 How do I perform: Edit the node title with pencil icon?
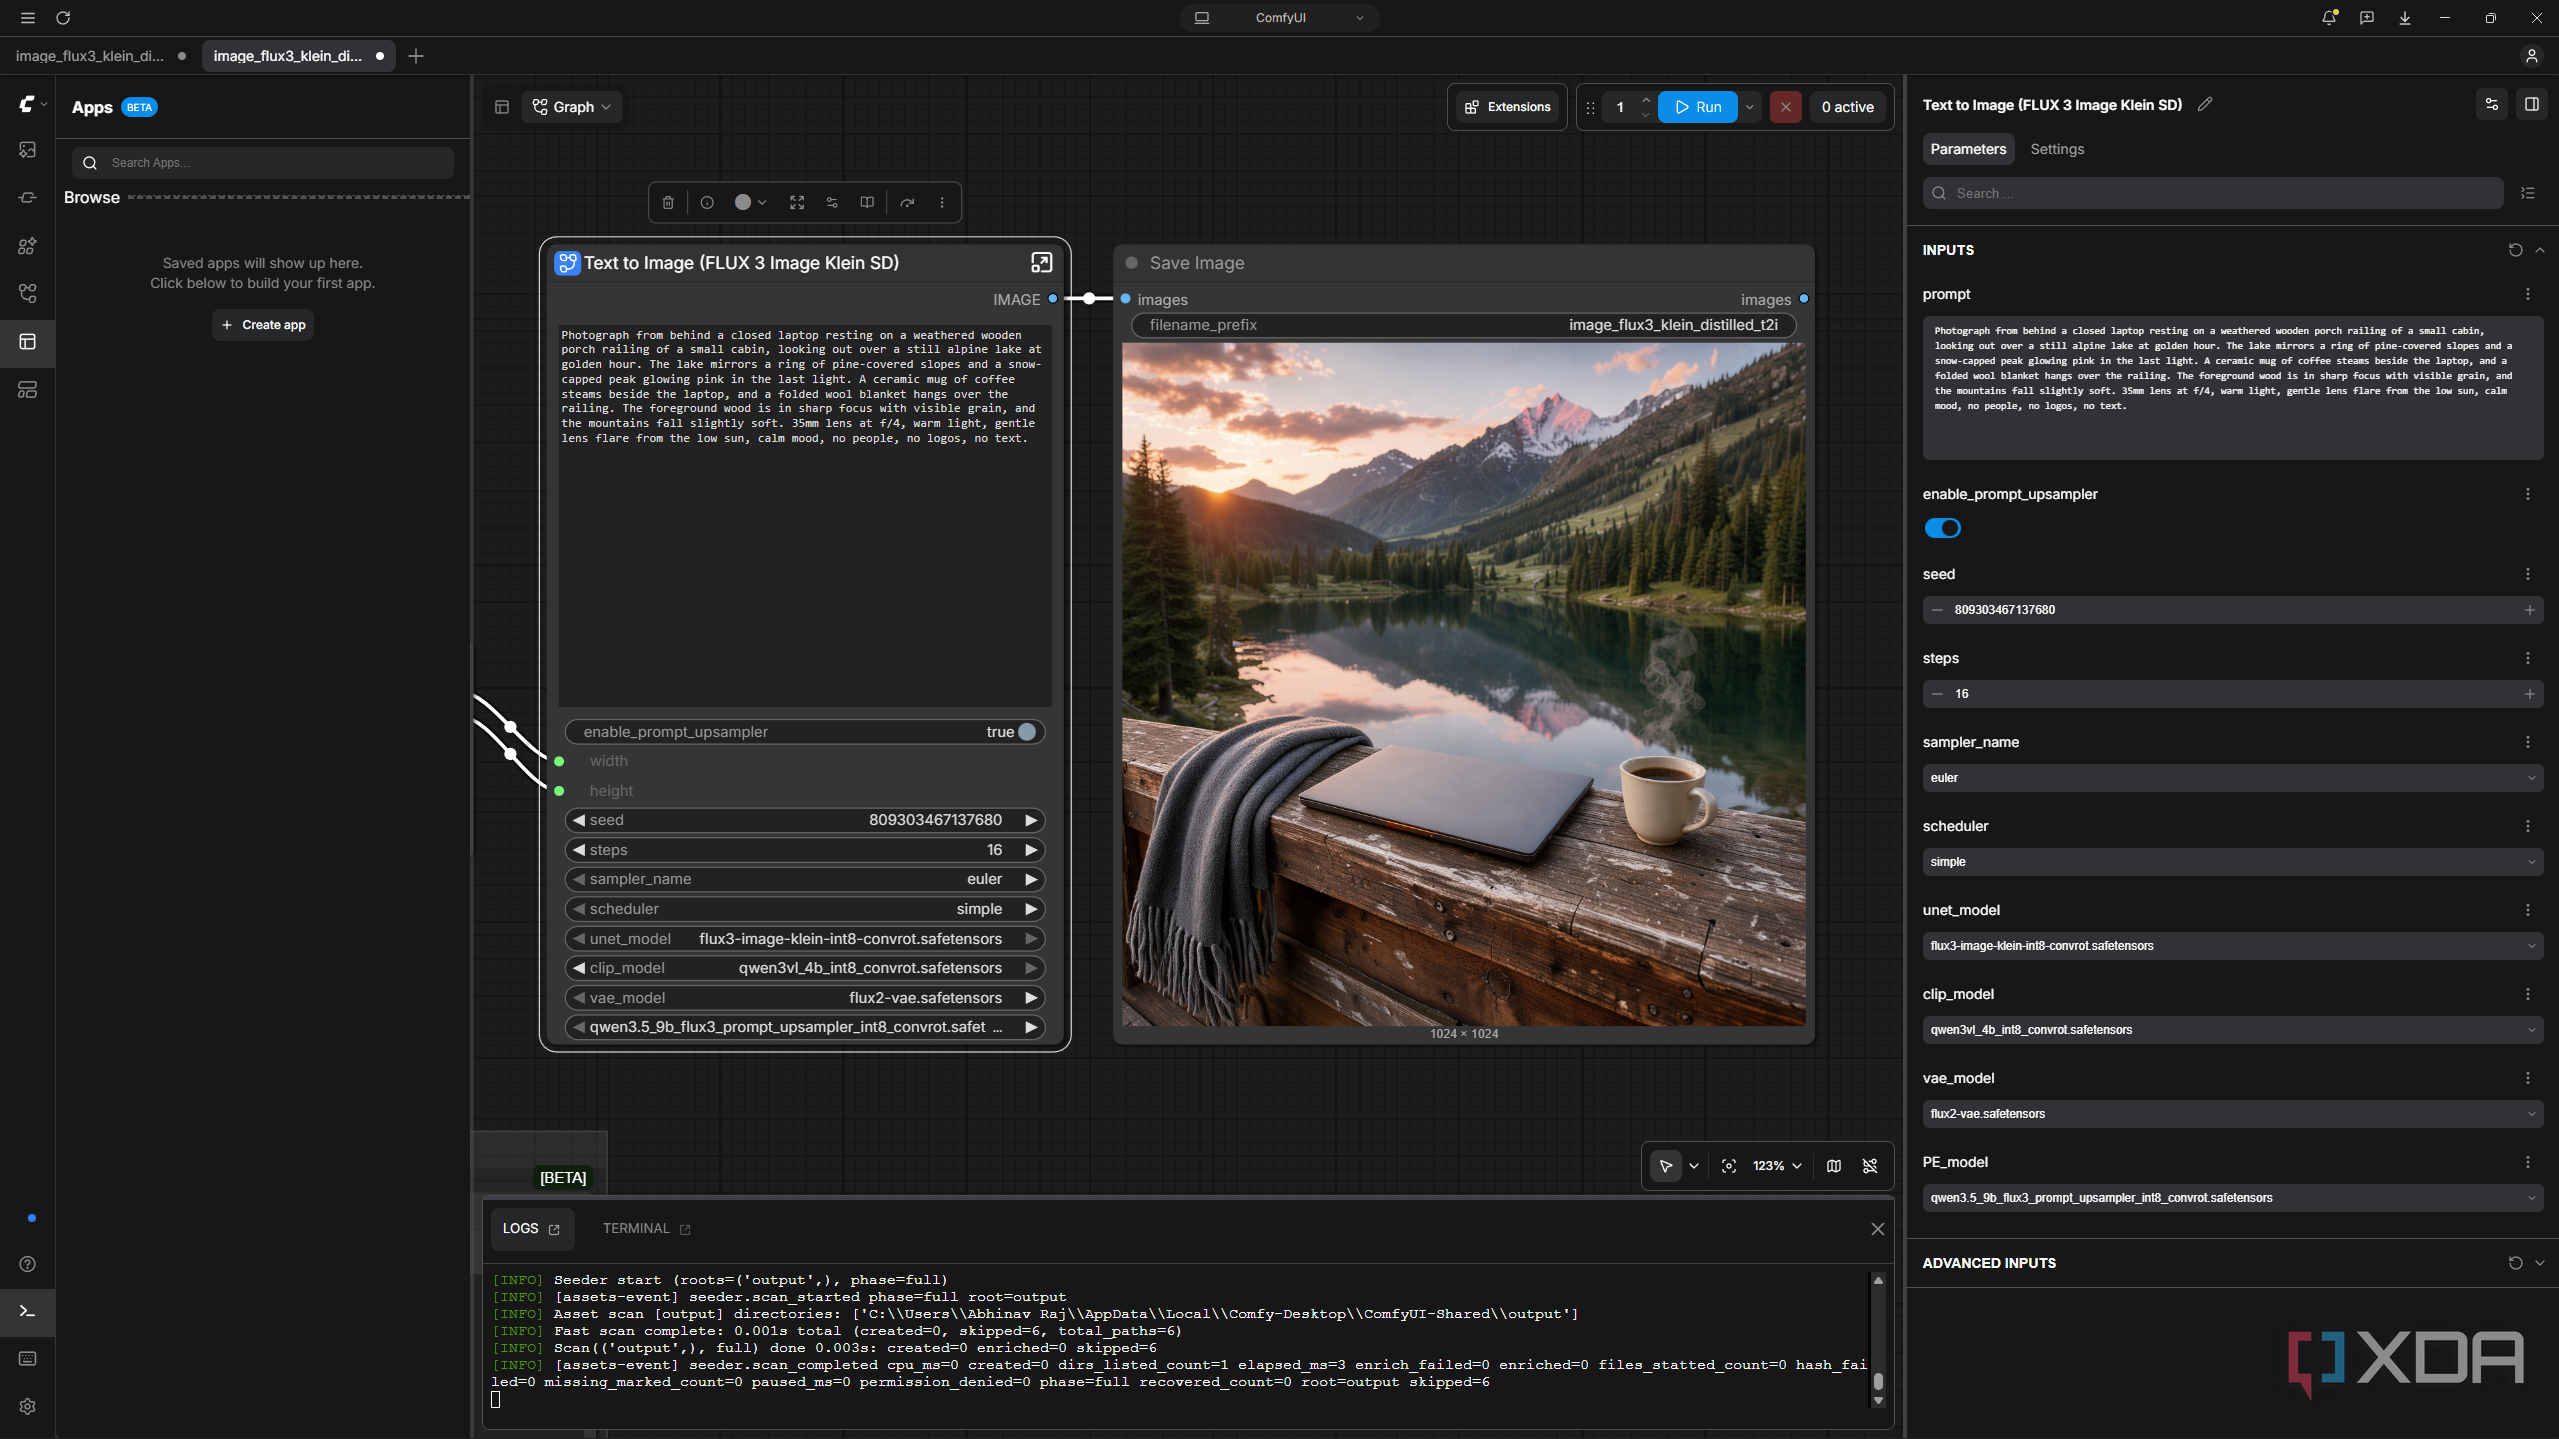click(x=2205, y=104)
